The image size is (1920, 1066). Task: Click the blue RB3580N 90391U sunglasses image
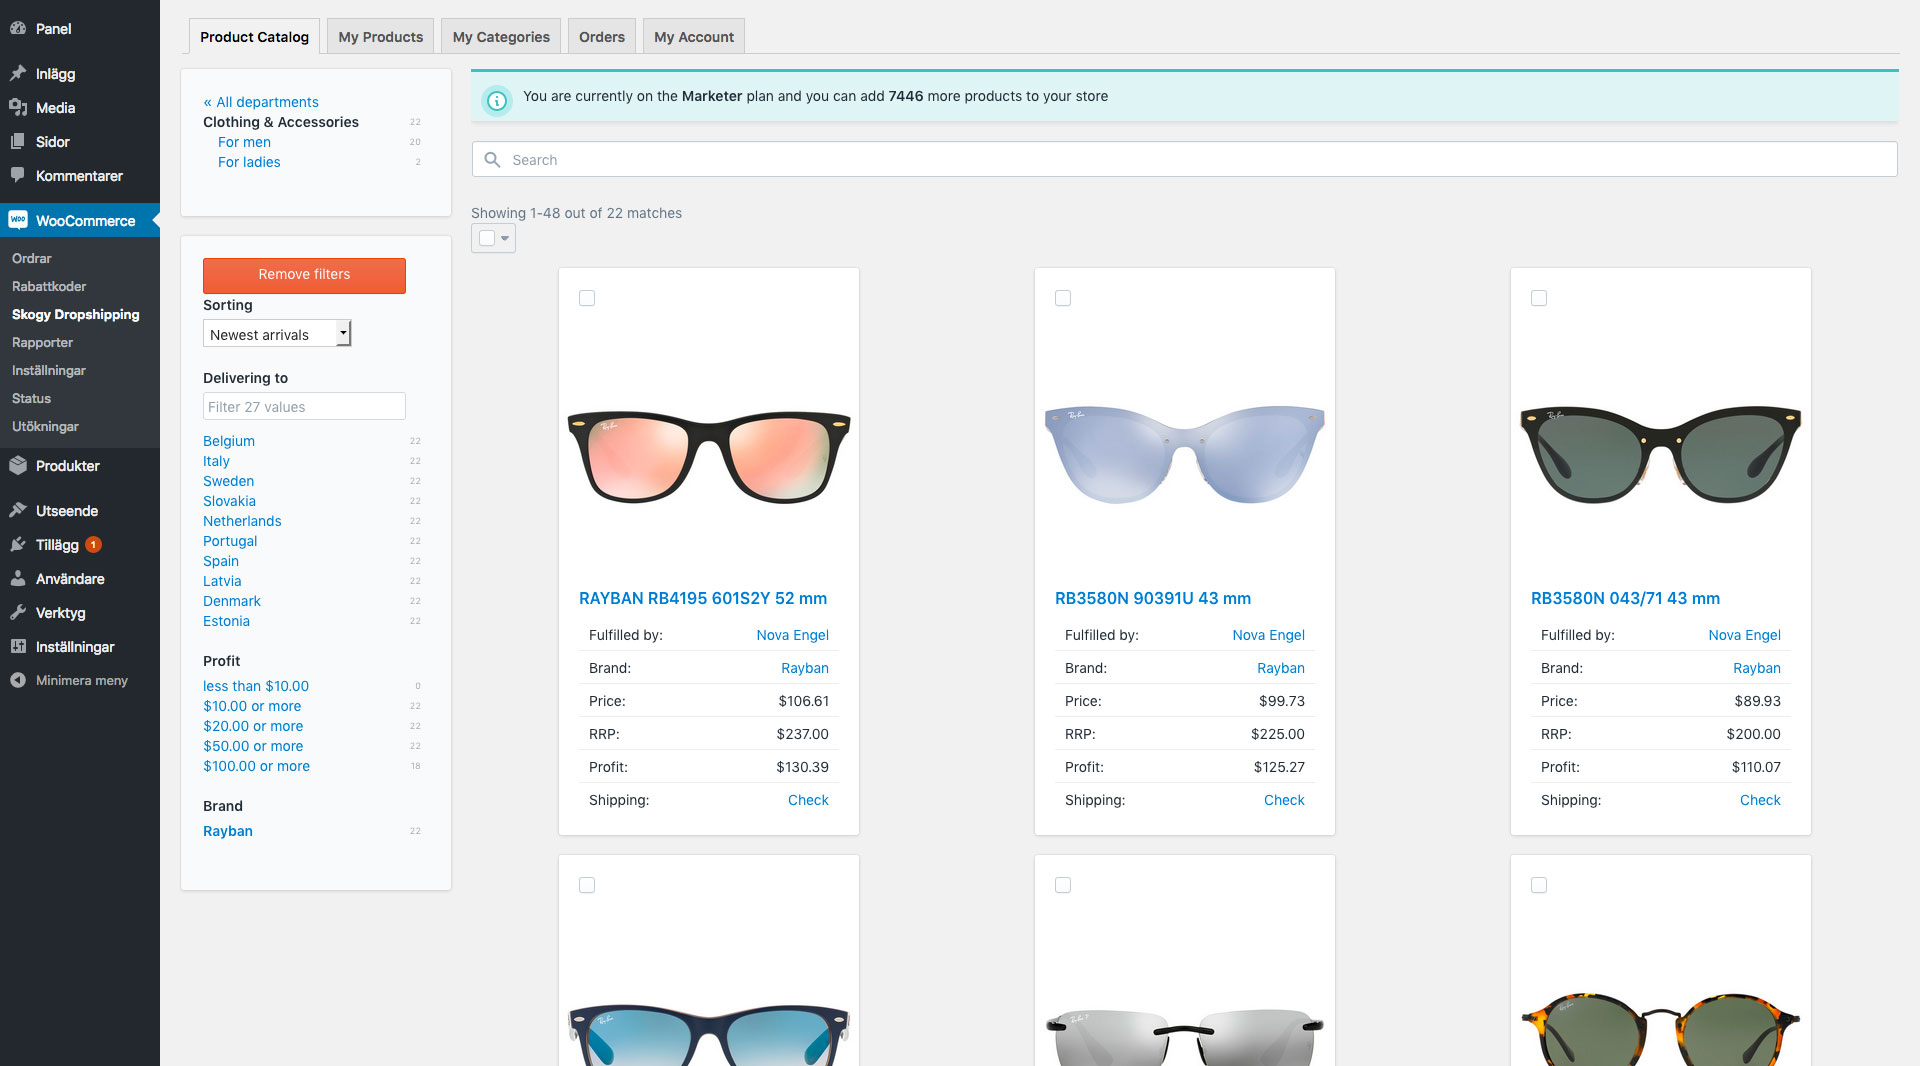click(1185, 455)
